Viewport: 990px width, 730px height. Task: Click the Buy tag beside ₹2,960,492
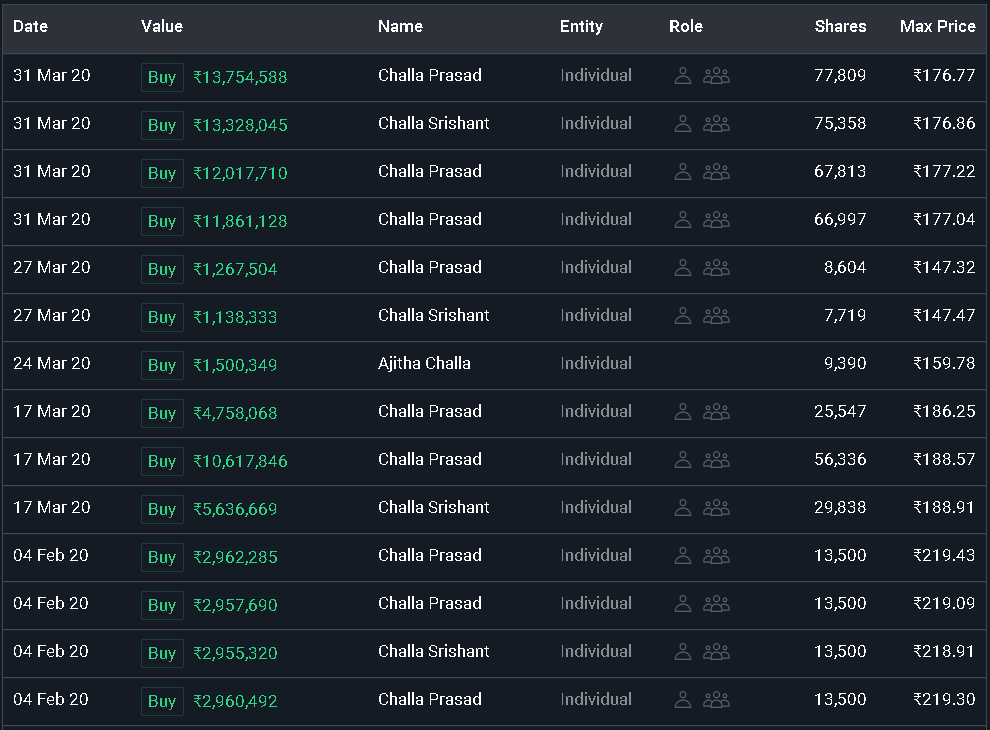pos(162,701)
